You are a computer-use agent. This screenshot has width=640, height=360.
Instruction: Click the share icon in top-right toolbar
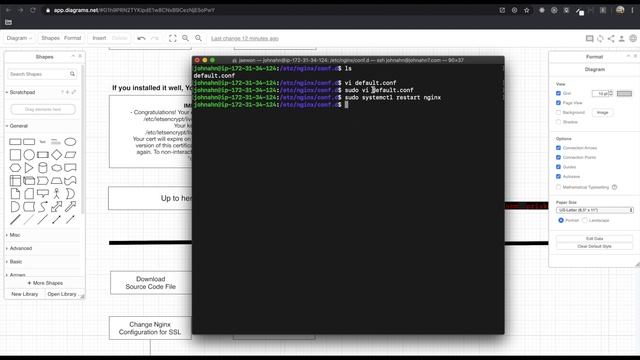point(611,38)
